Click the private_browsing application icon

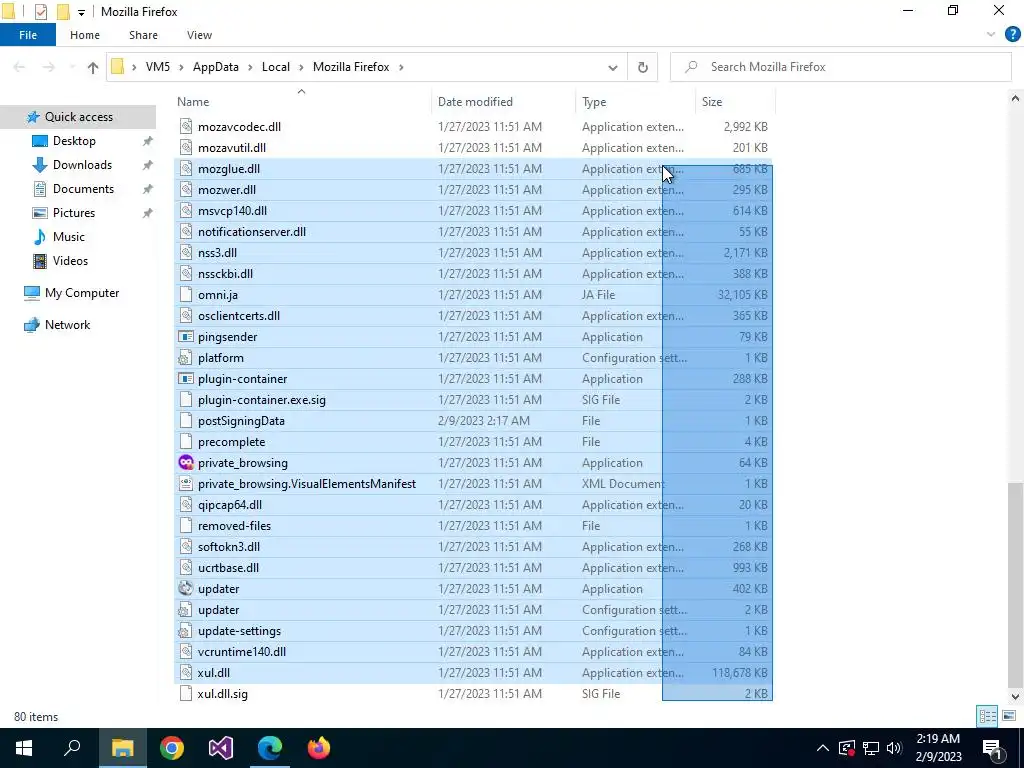[186, 462]
